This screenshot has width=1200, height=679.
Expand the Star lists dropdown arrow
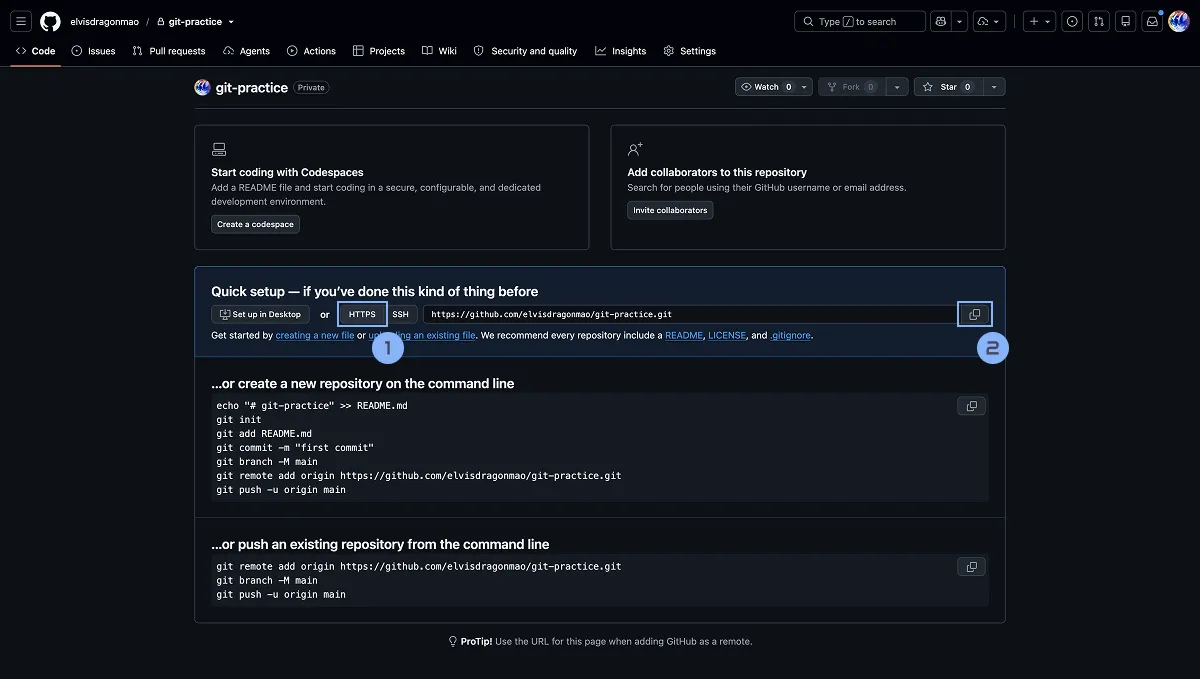click(994, 87)
